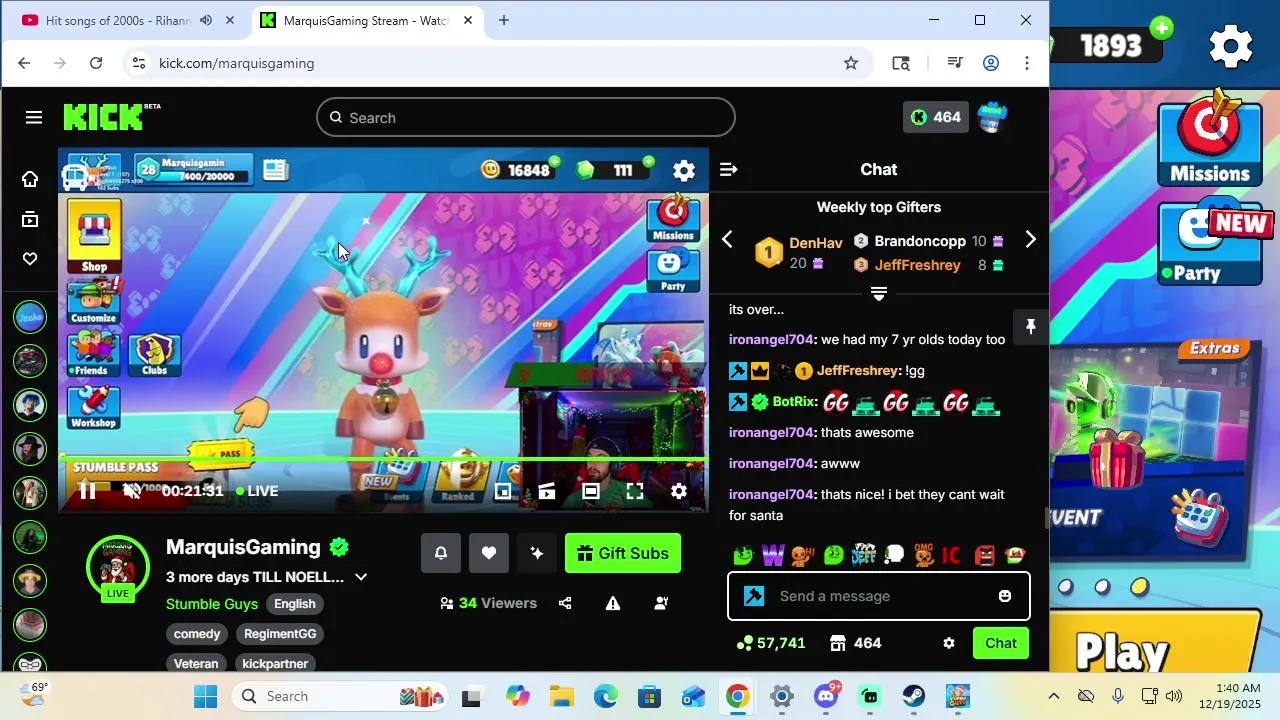Screen dimensions: 1280x720
Task: Pause the stream video
Action: [88, 491]
